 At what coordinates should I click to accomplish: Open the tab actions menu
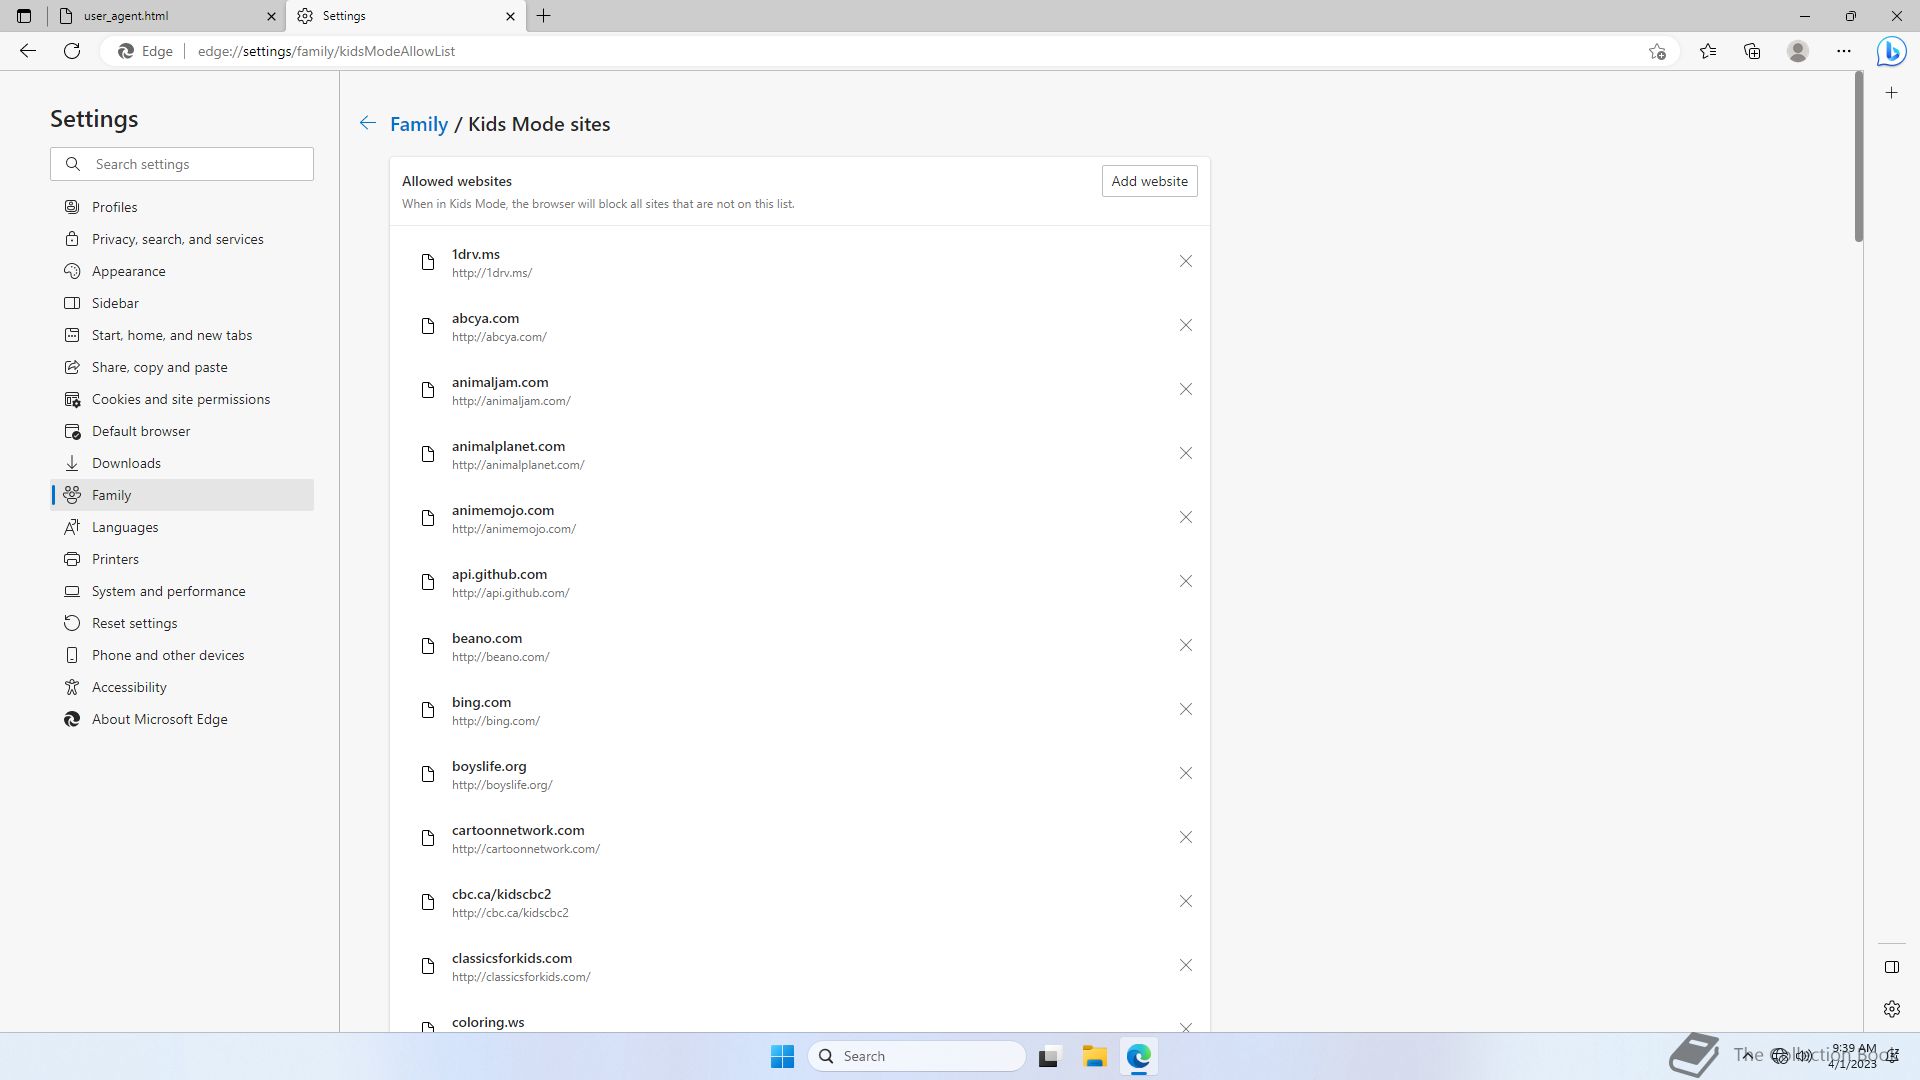pos(24,16)
